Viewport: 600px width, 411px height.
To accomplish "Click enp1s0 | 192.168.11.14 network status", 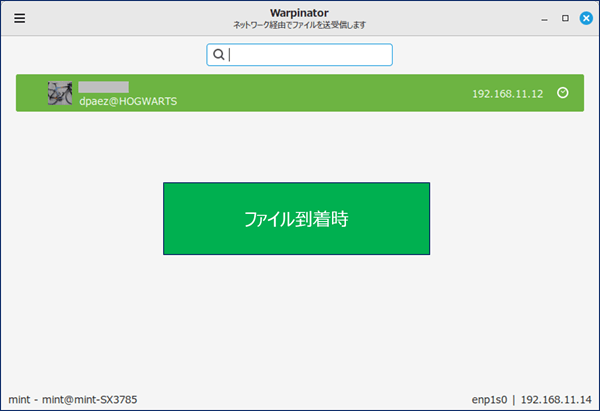I will pos(532,400).
